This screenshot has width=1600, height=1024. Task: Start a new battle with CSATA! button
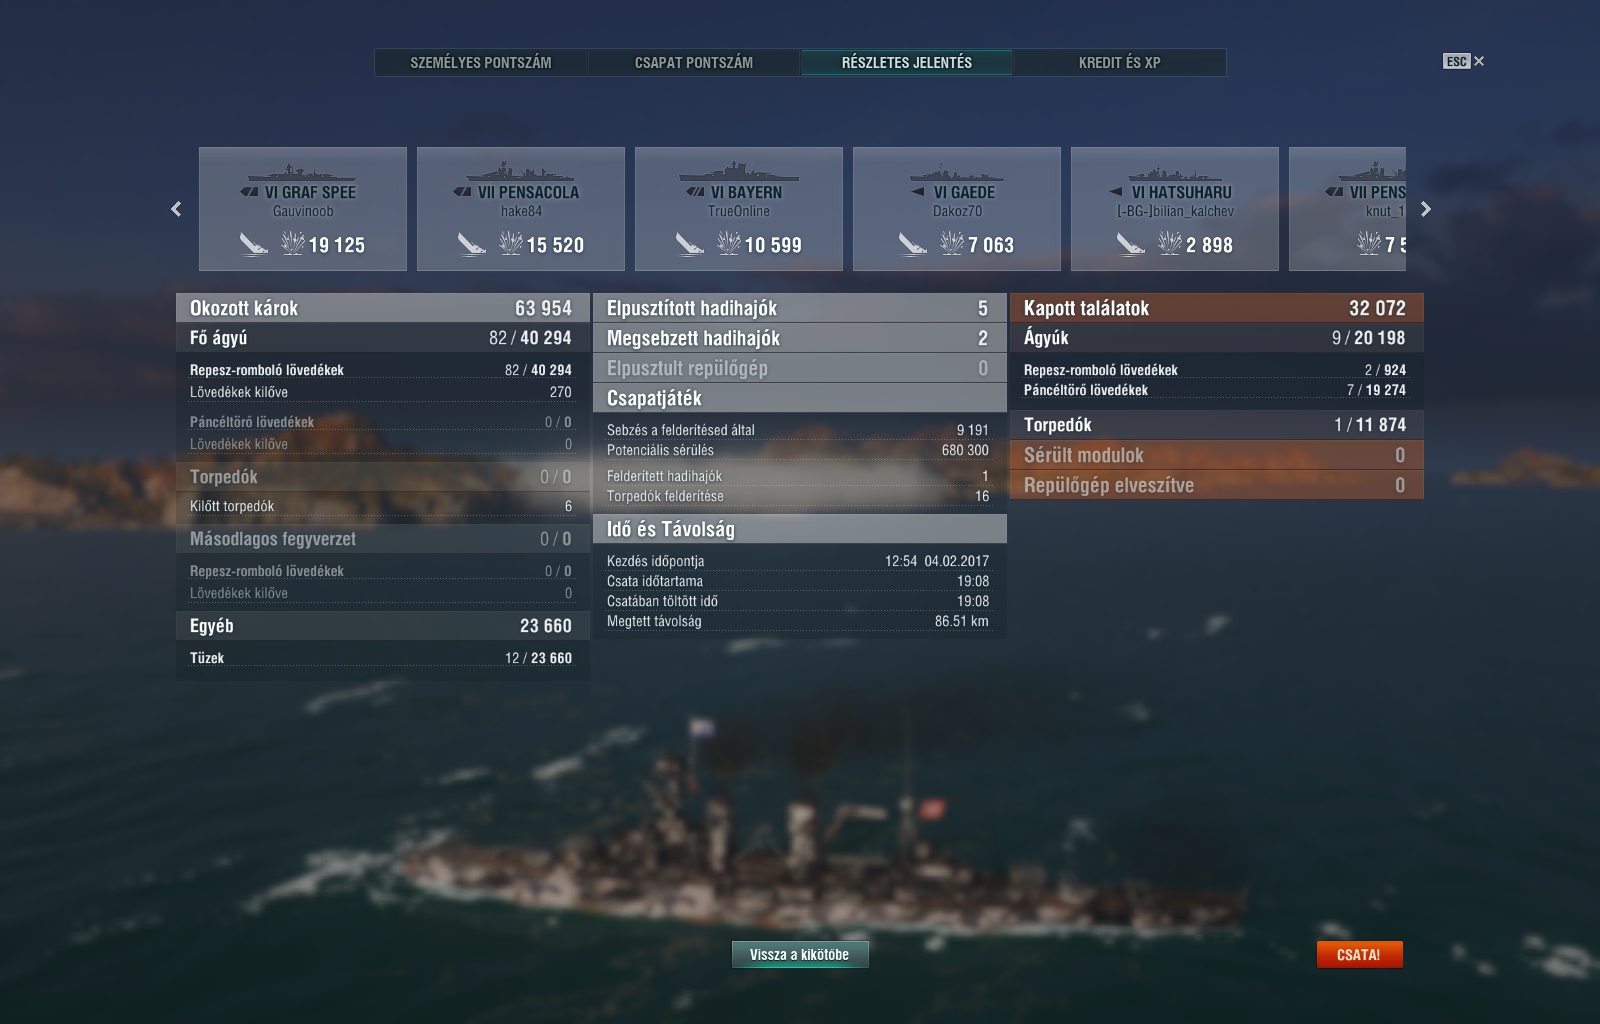coord(1359,954)
